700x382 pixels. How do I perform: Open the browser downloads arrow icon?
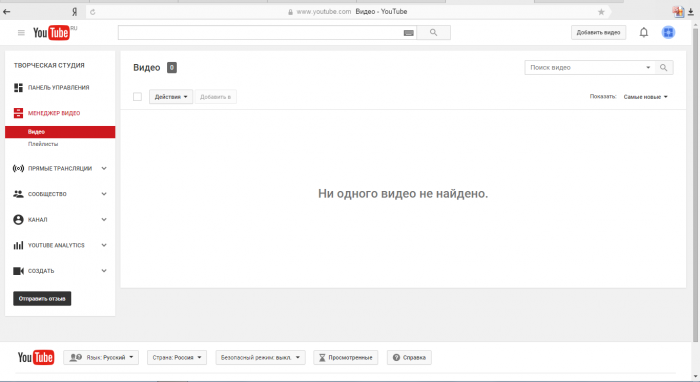click(691, 12)
